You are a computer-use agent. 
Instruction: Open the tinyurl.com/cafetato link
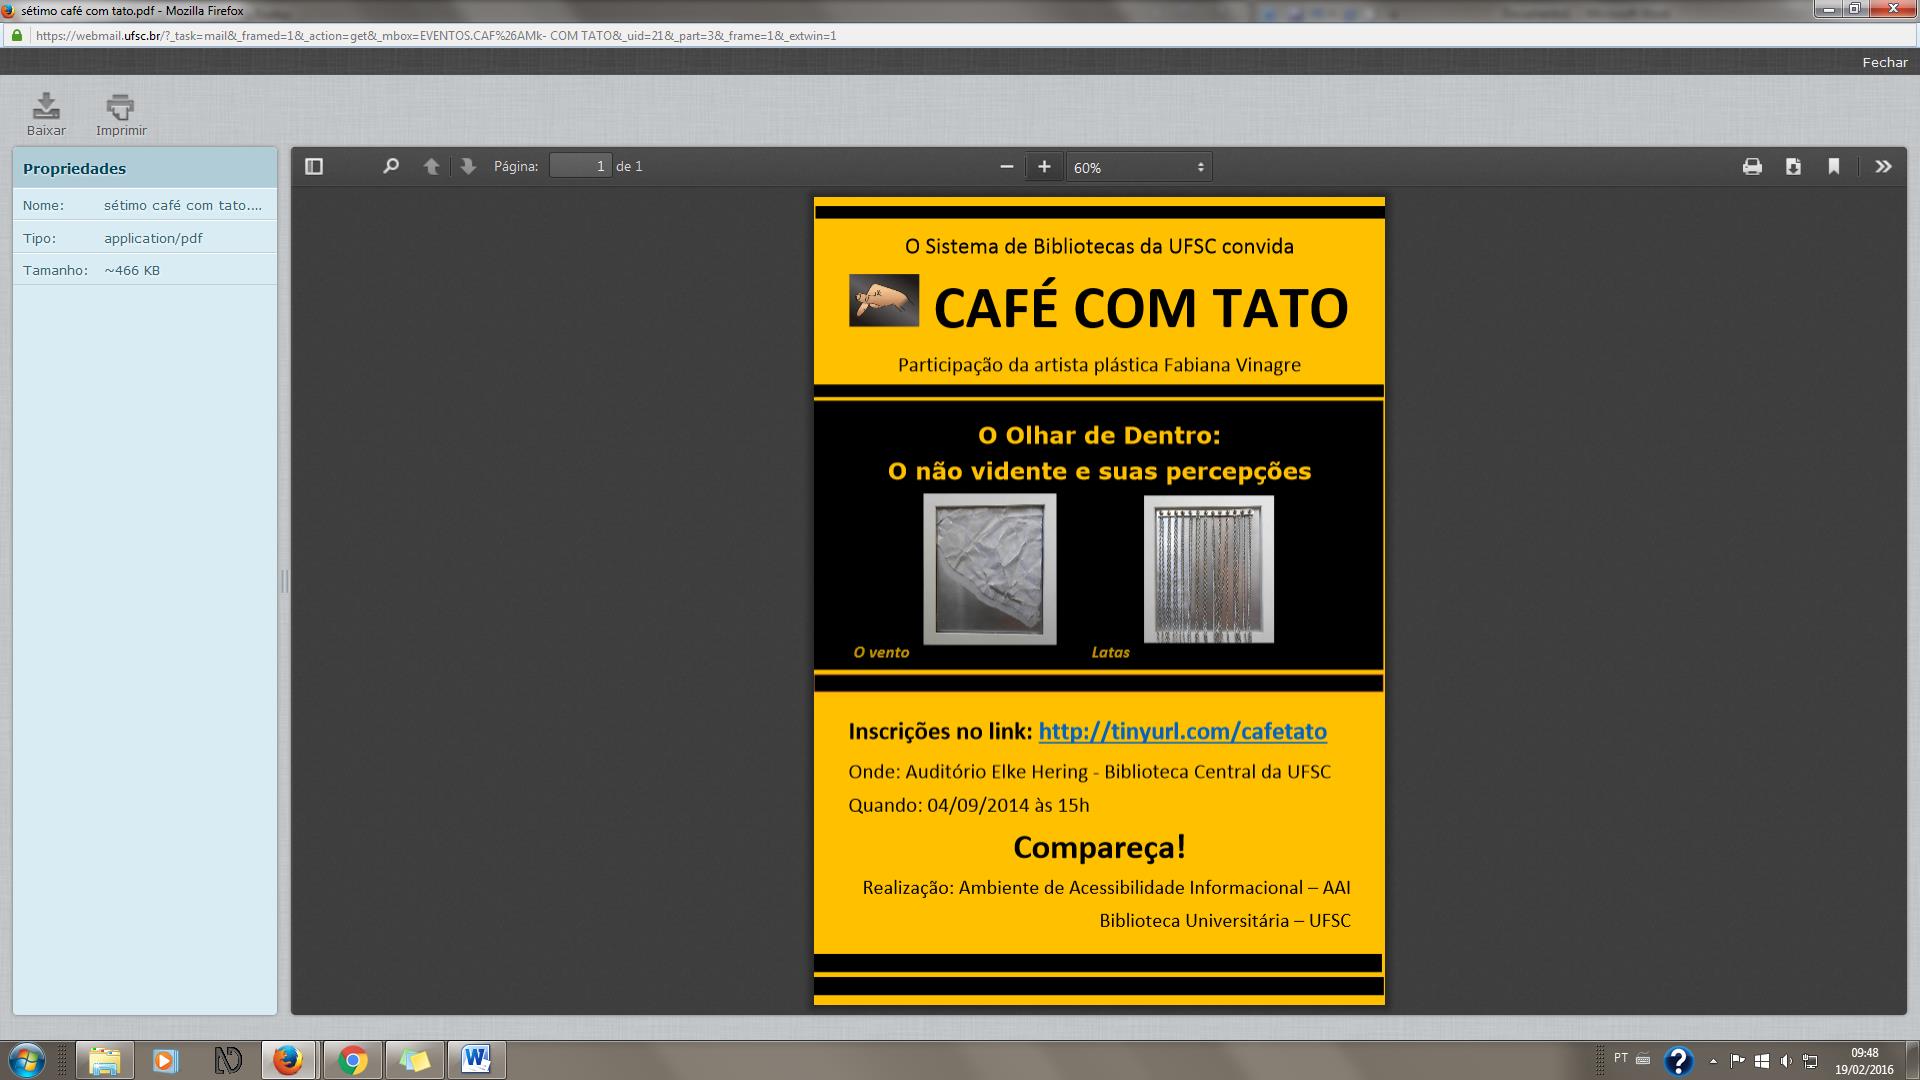[x=1182, y=731]
